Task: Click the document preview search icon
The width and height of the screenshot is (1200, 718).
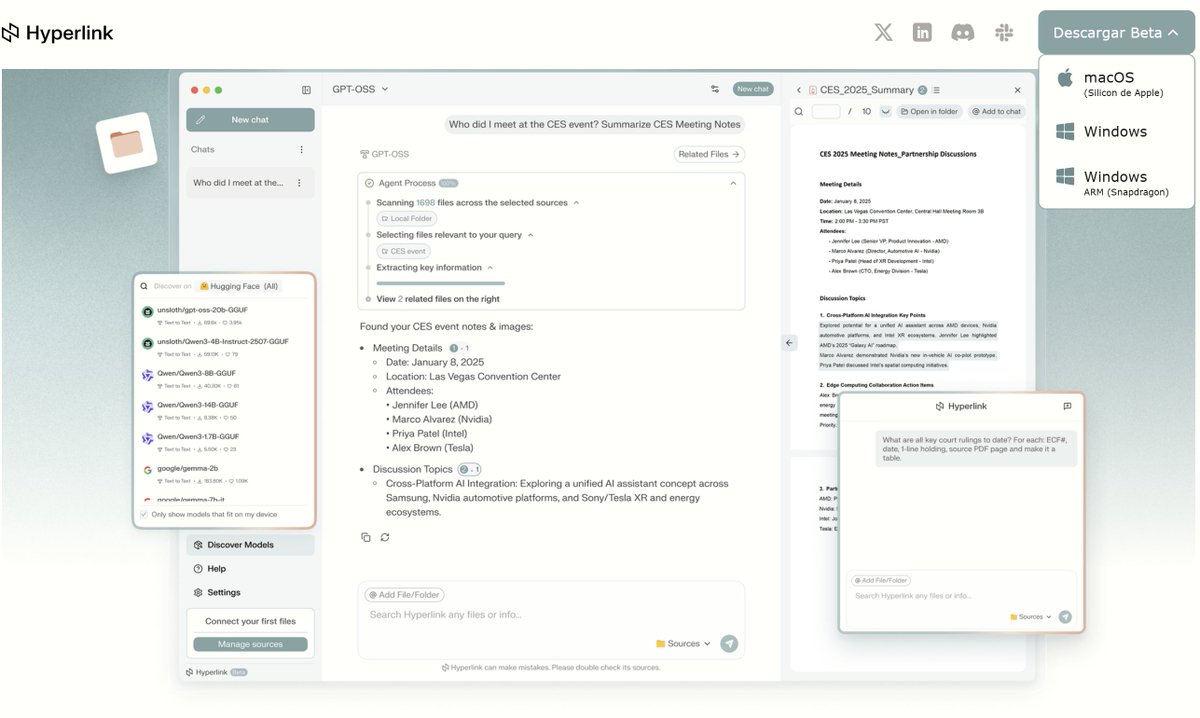Action: pos(799,112)
